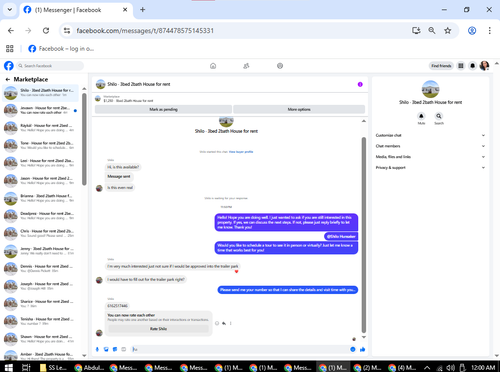Open SS Le... folder on taskbar
Screen dimensions: 500x372
(x=53, y=367)
